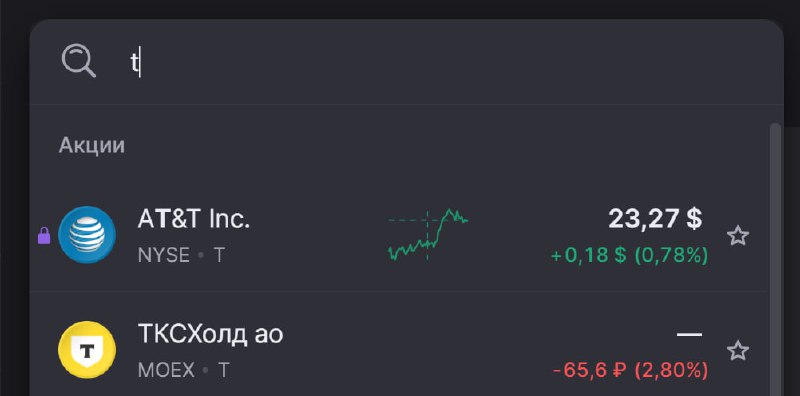Click ticker symbol T next to NYSE
The image size is (800, 396).
click(219, 255)
